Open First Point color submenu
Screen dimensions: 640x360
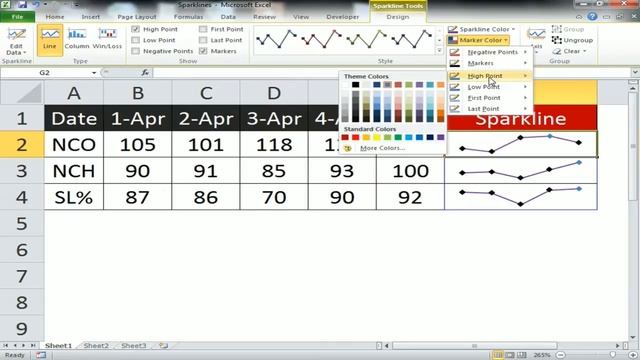[489, 98]
